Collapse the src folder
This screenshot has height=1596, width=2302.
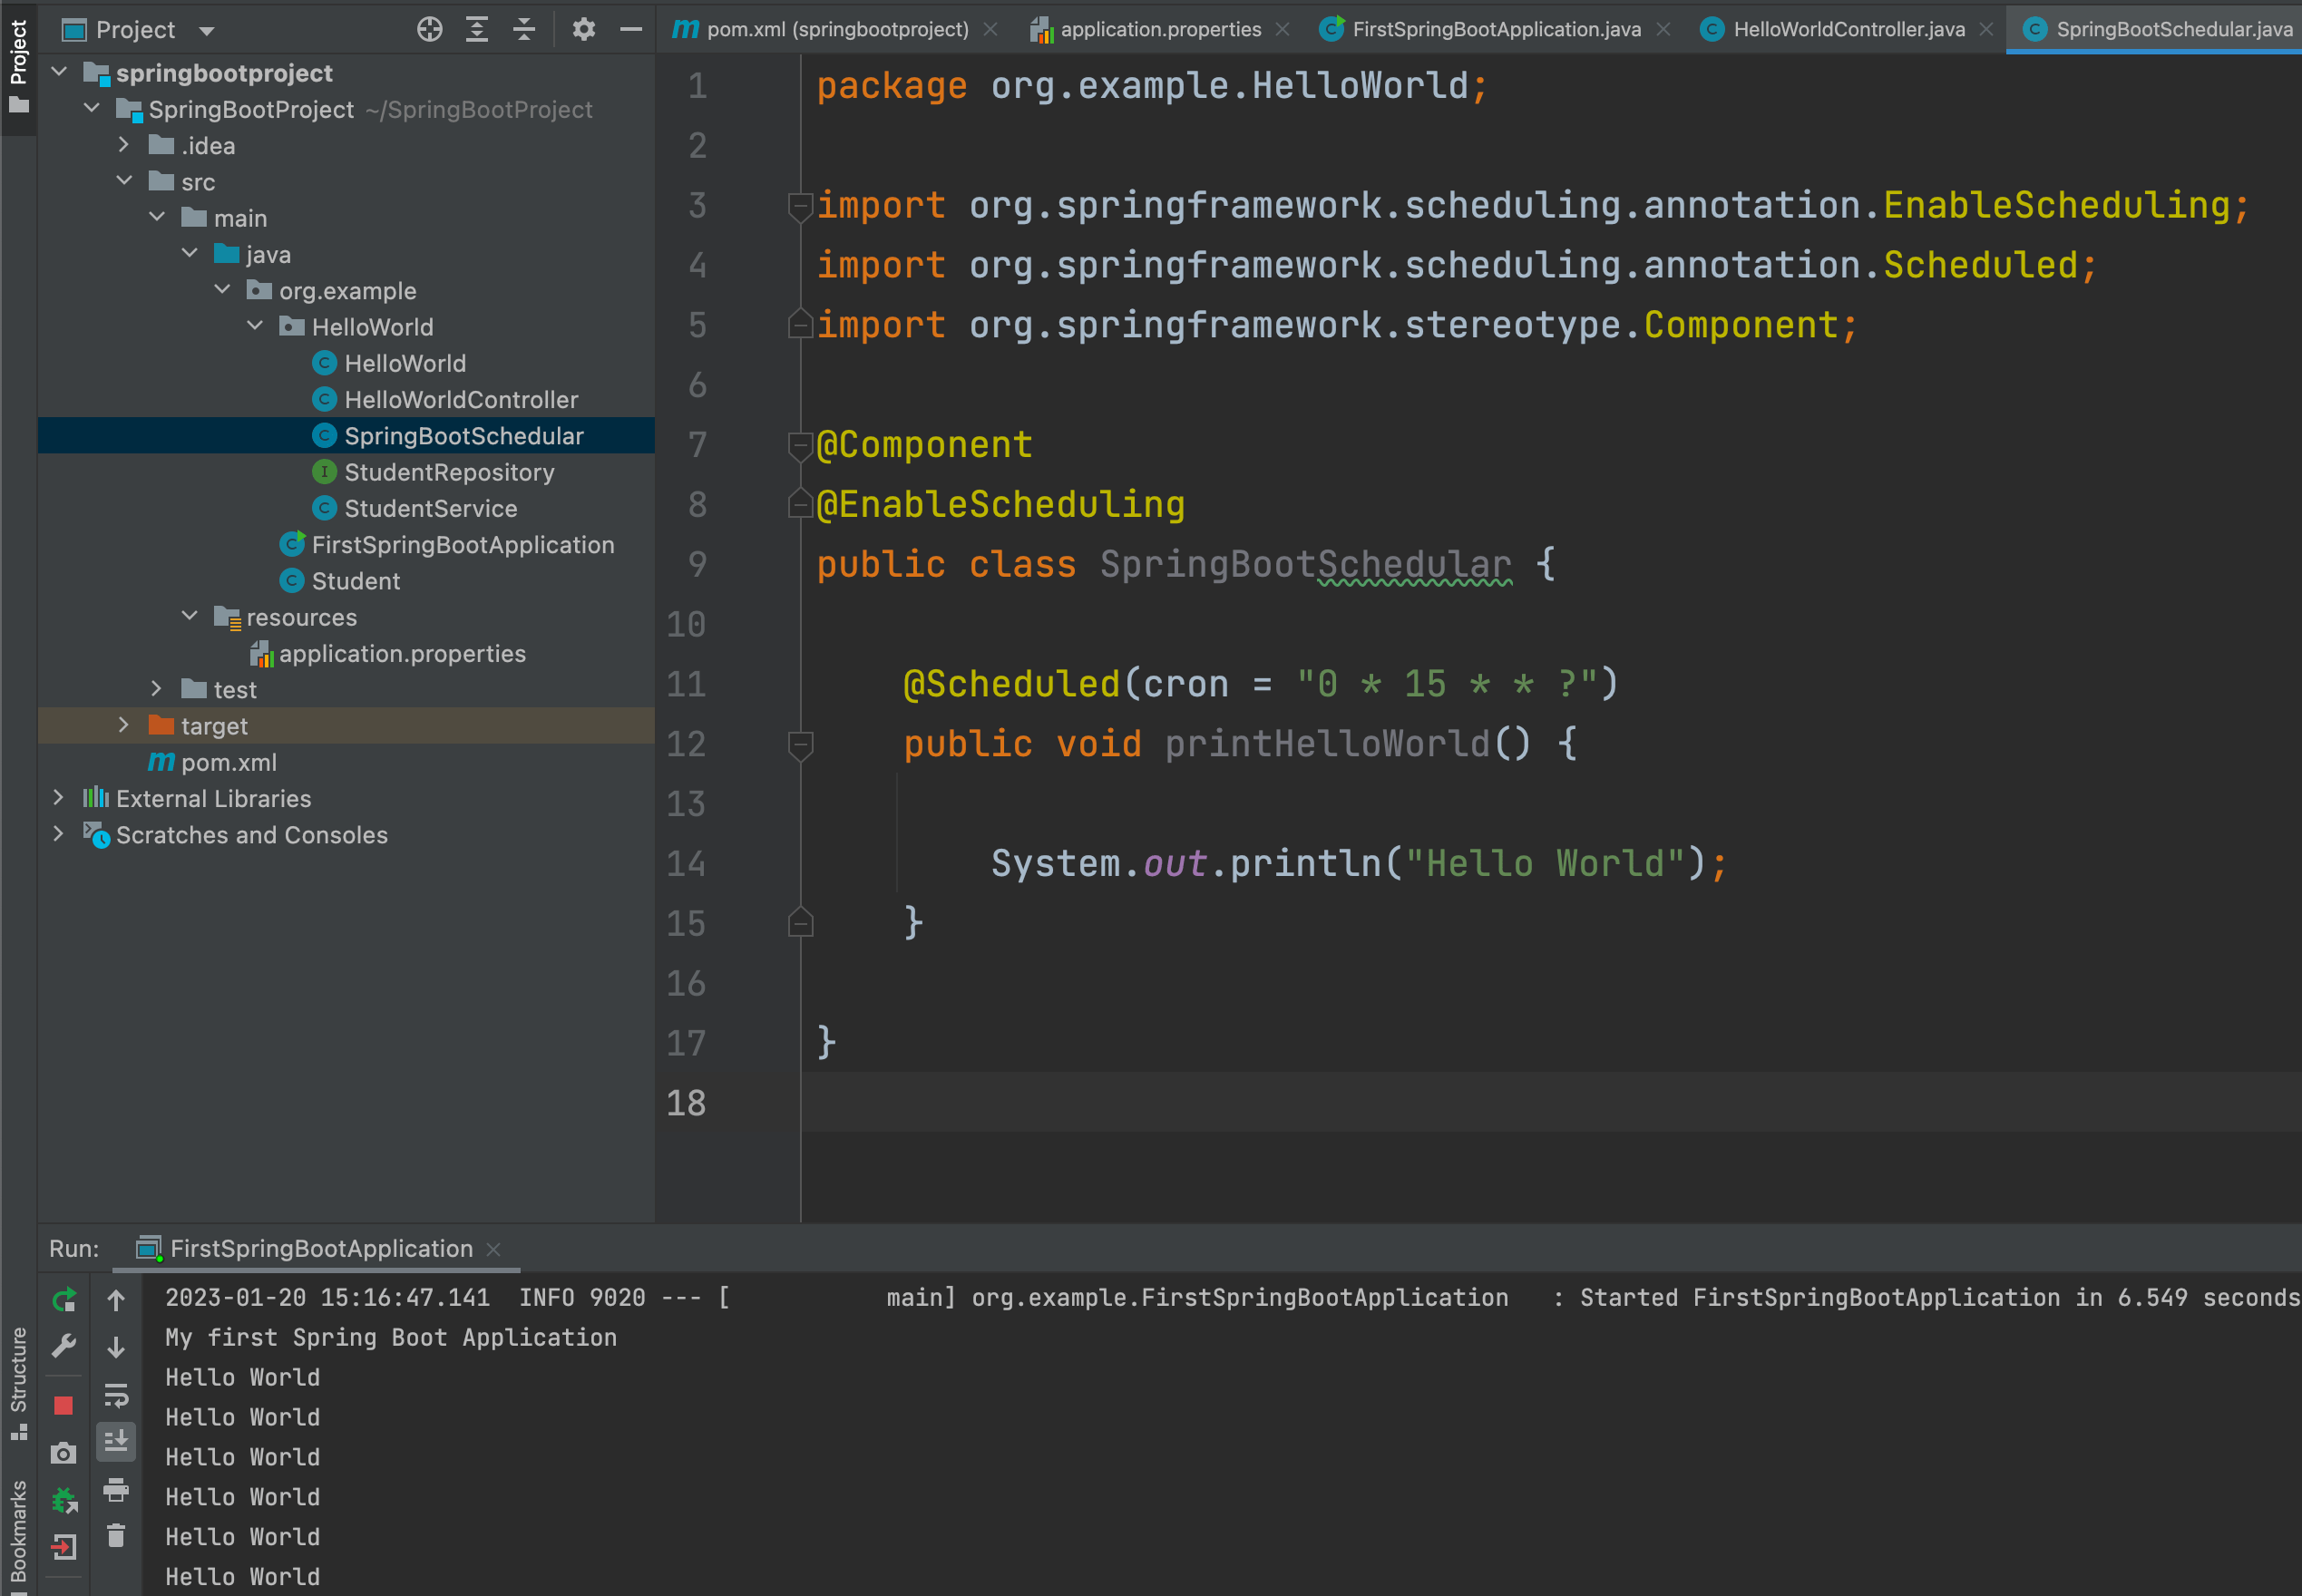[x=125, y=181]
